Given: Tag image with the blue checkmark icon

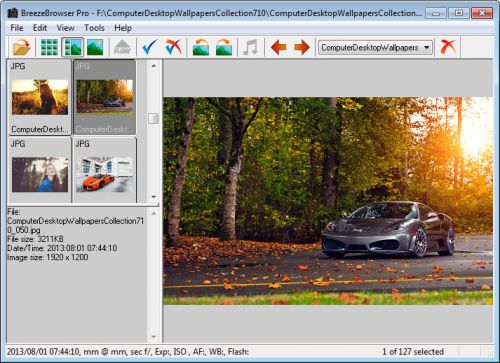Looking at the screenshot, I should (150, 47).
